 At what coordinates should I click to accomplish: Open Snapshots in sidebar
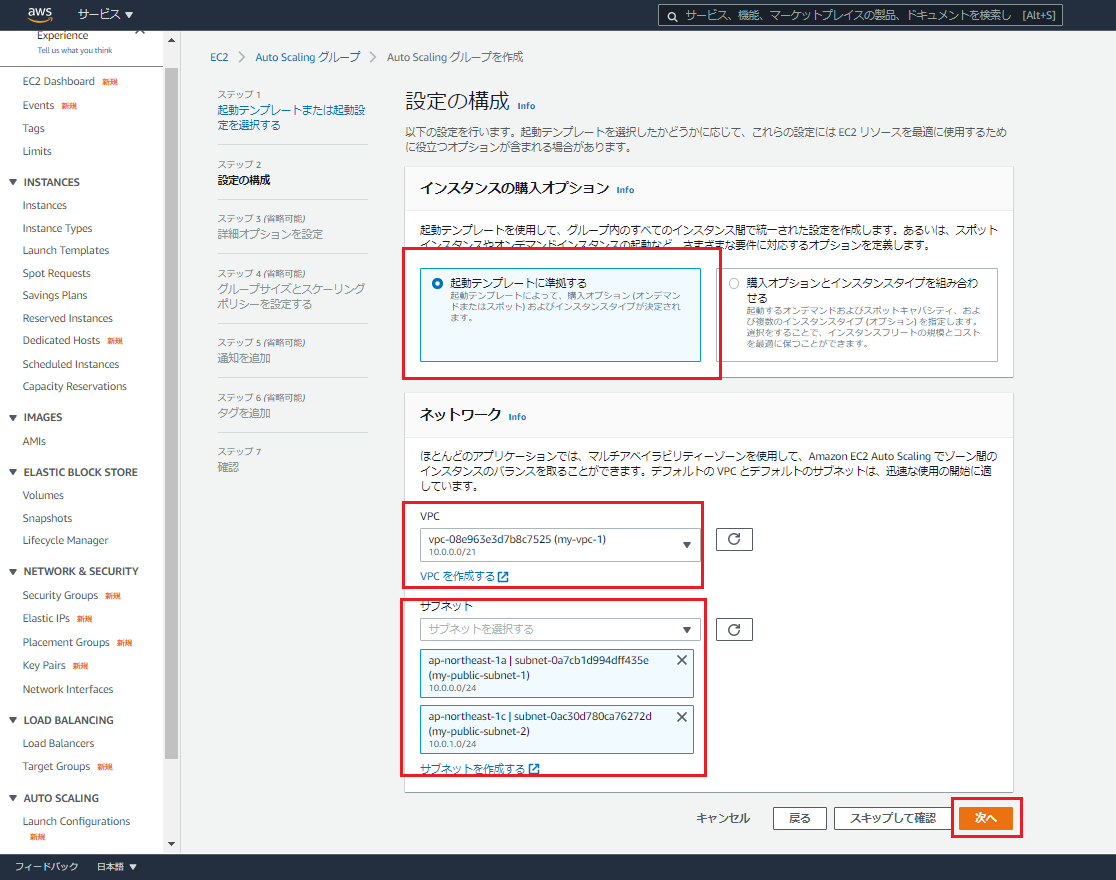click(47, 518)
